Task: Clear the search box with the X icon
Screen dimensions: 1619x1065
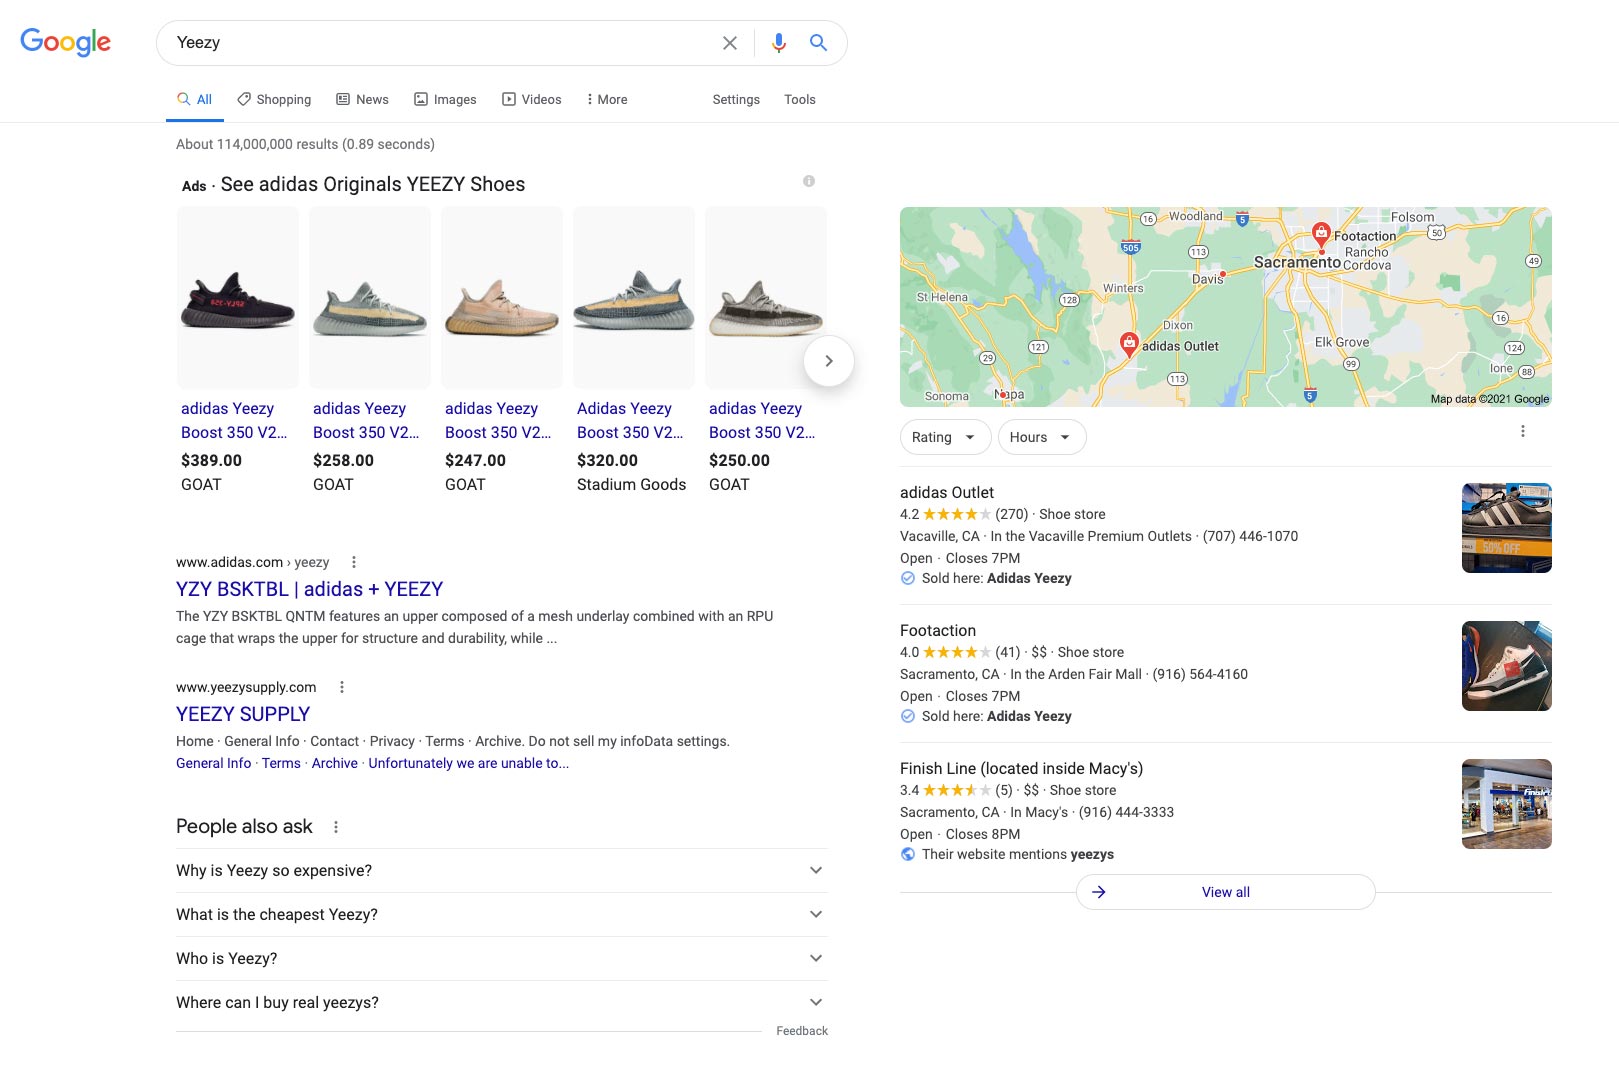Action: click(x=730, y=43)
